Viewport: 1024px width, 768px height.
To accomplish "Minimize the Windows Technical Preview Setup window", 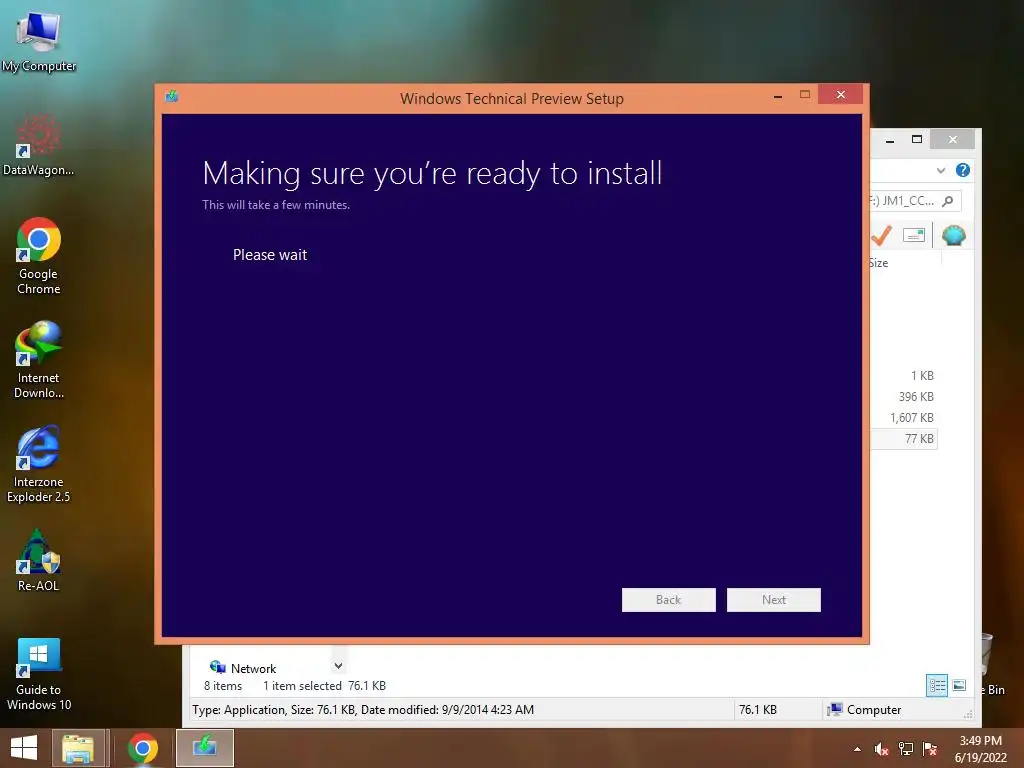I will [x=778, y=96].
